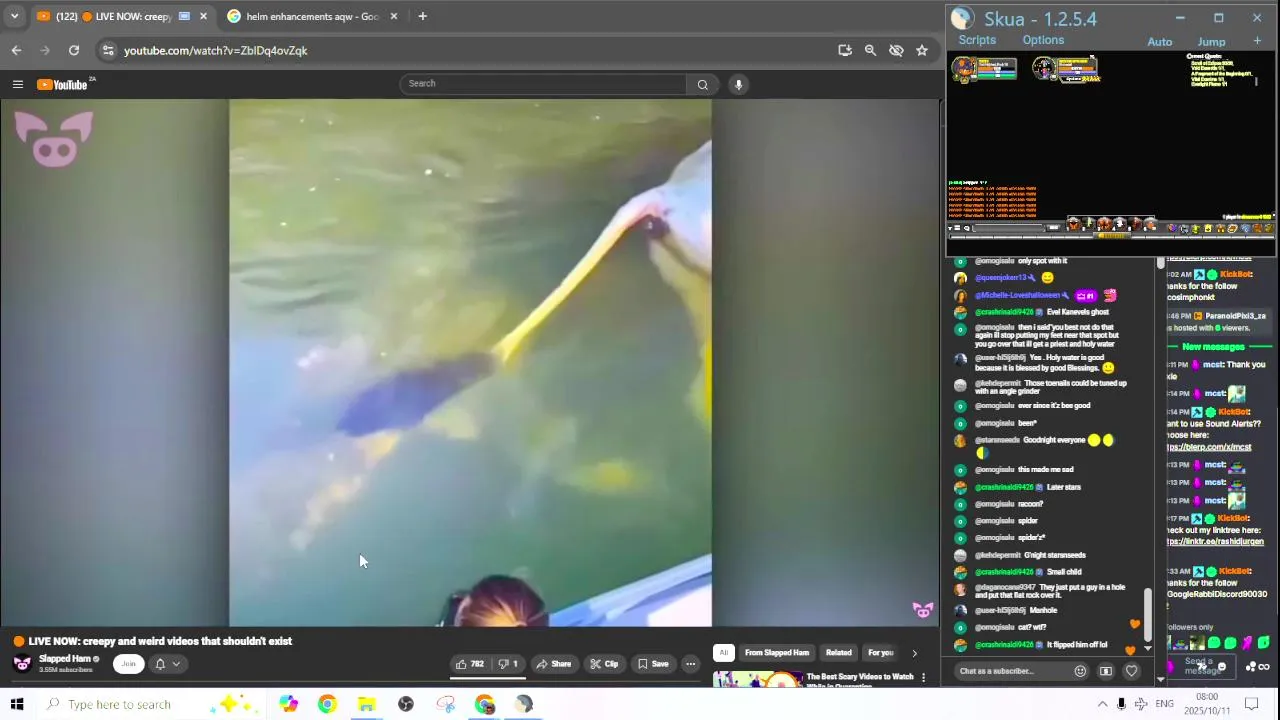The width and height of the screenshot is (1280, 720).
Task: Like the video with thumbs up
Action: 470,664
